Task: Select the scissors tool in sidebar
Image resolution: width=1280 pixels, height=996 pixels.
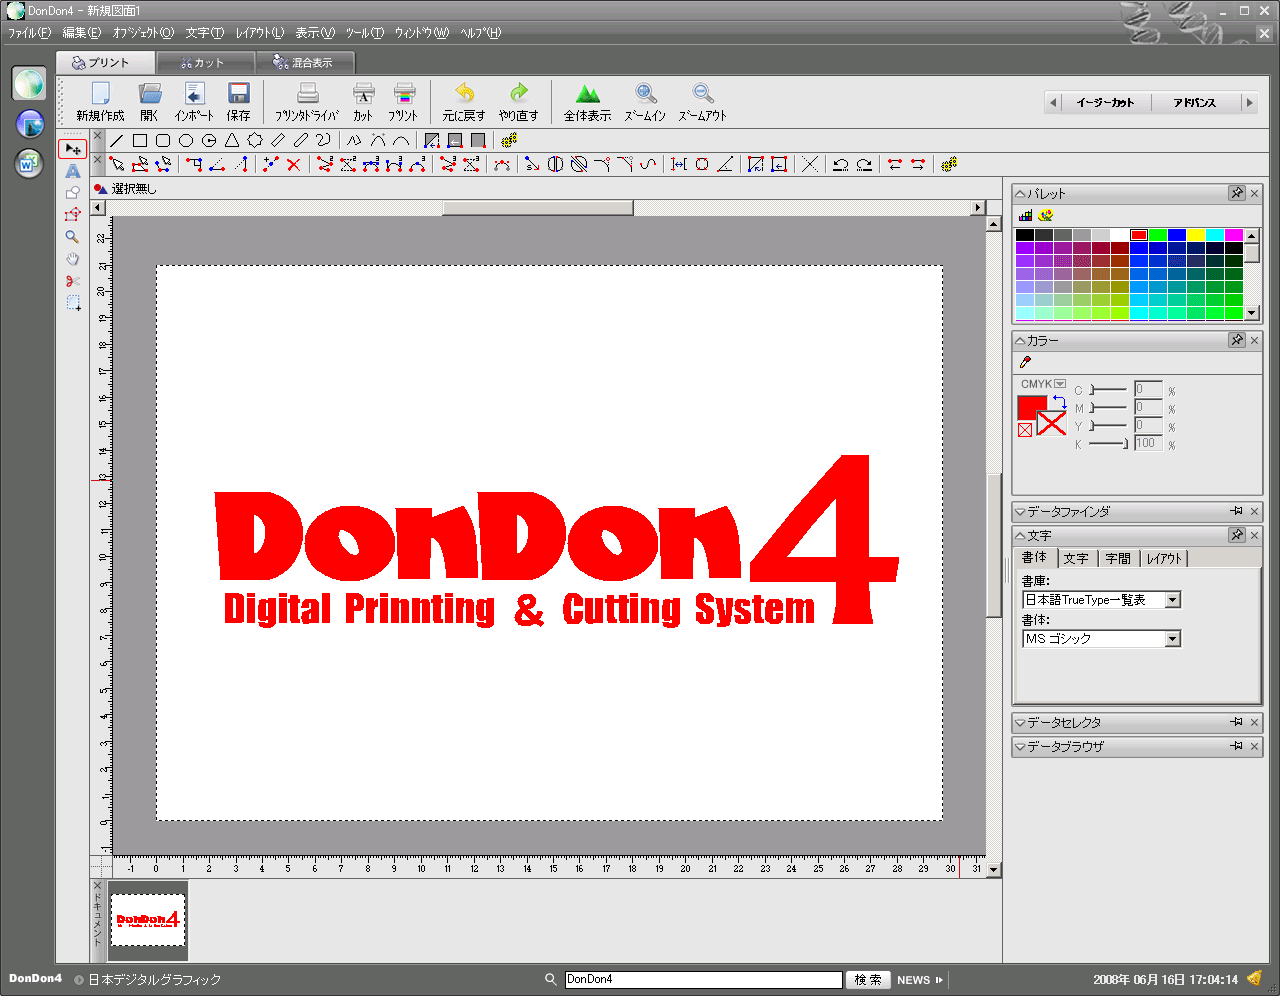Action: [73, 281]
